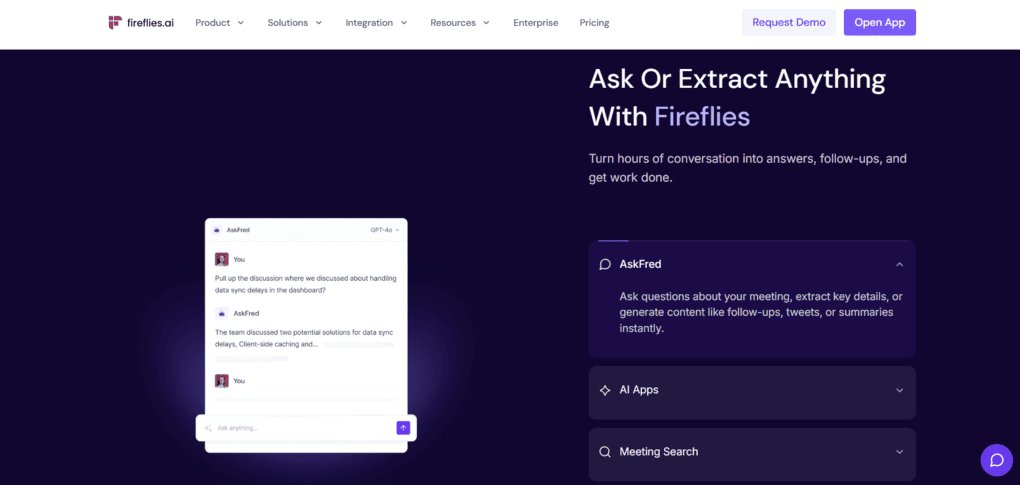The image size is (1020, 485).
Task: Expand the Meeting Search accordion section
Action: 899,452
